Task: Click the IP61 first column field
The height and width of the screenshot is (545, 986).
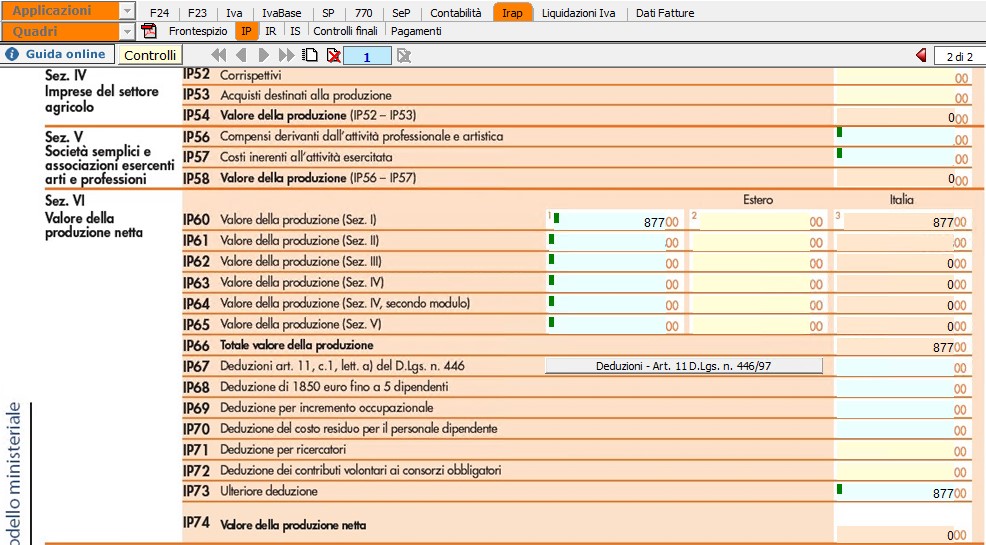Action: pos(613,241)
